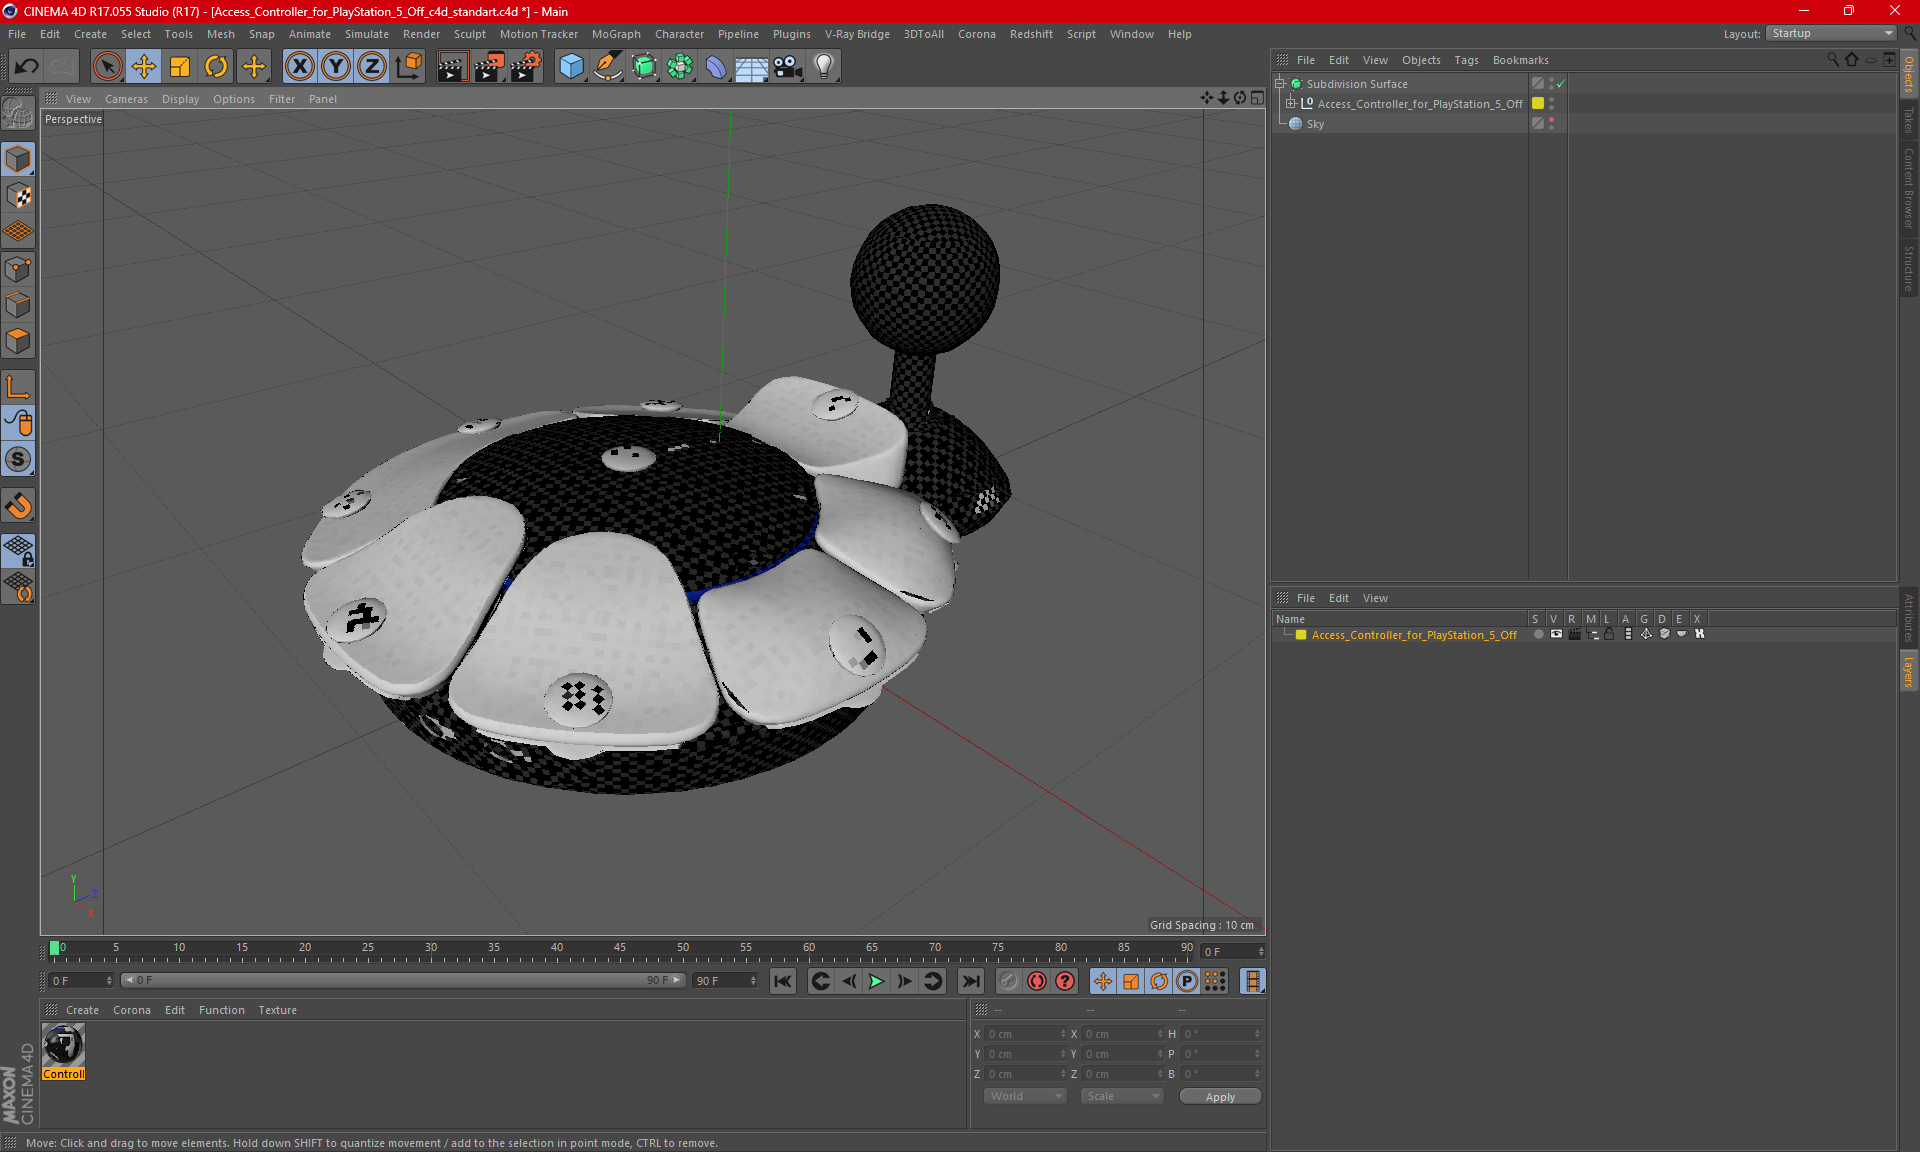Viewport: 1920px width, 1152px height.
Task: Open the viewport Display menu
Action: tap(180, 99)
